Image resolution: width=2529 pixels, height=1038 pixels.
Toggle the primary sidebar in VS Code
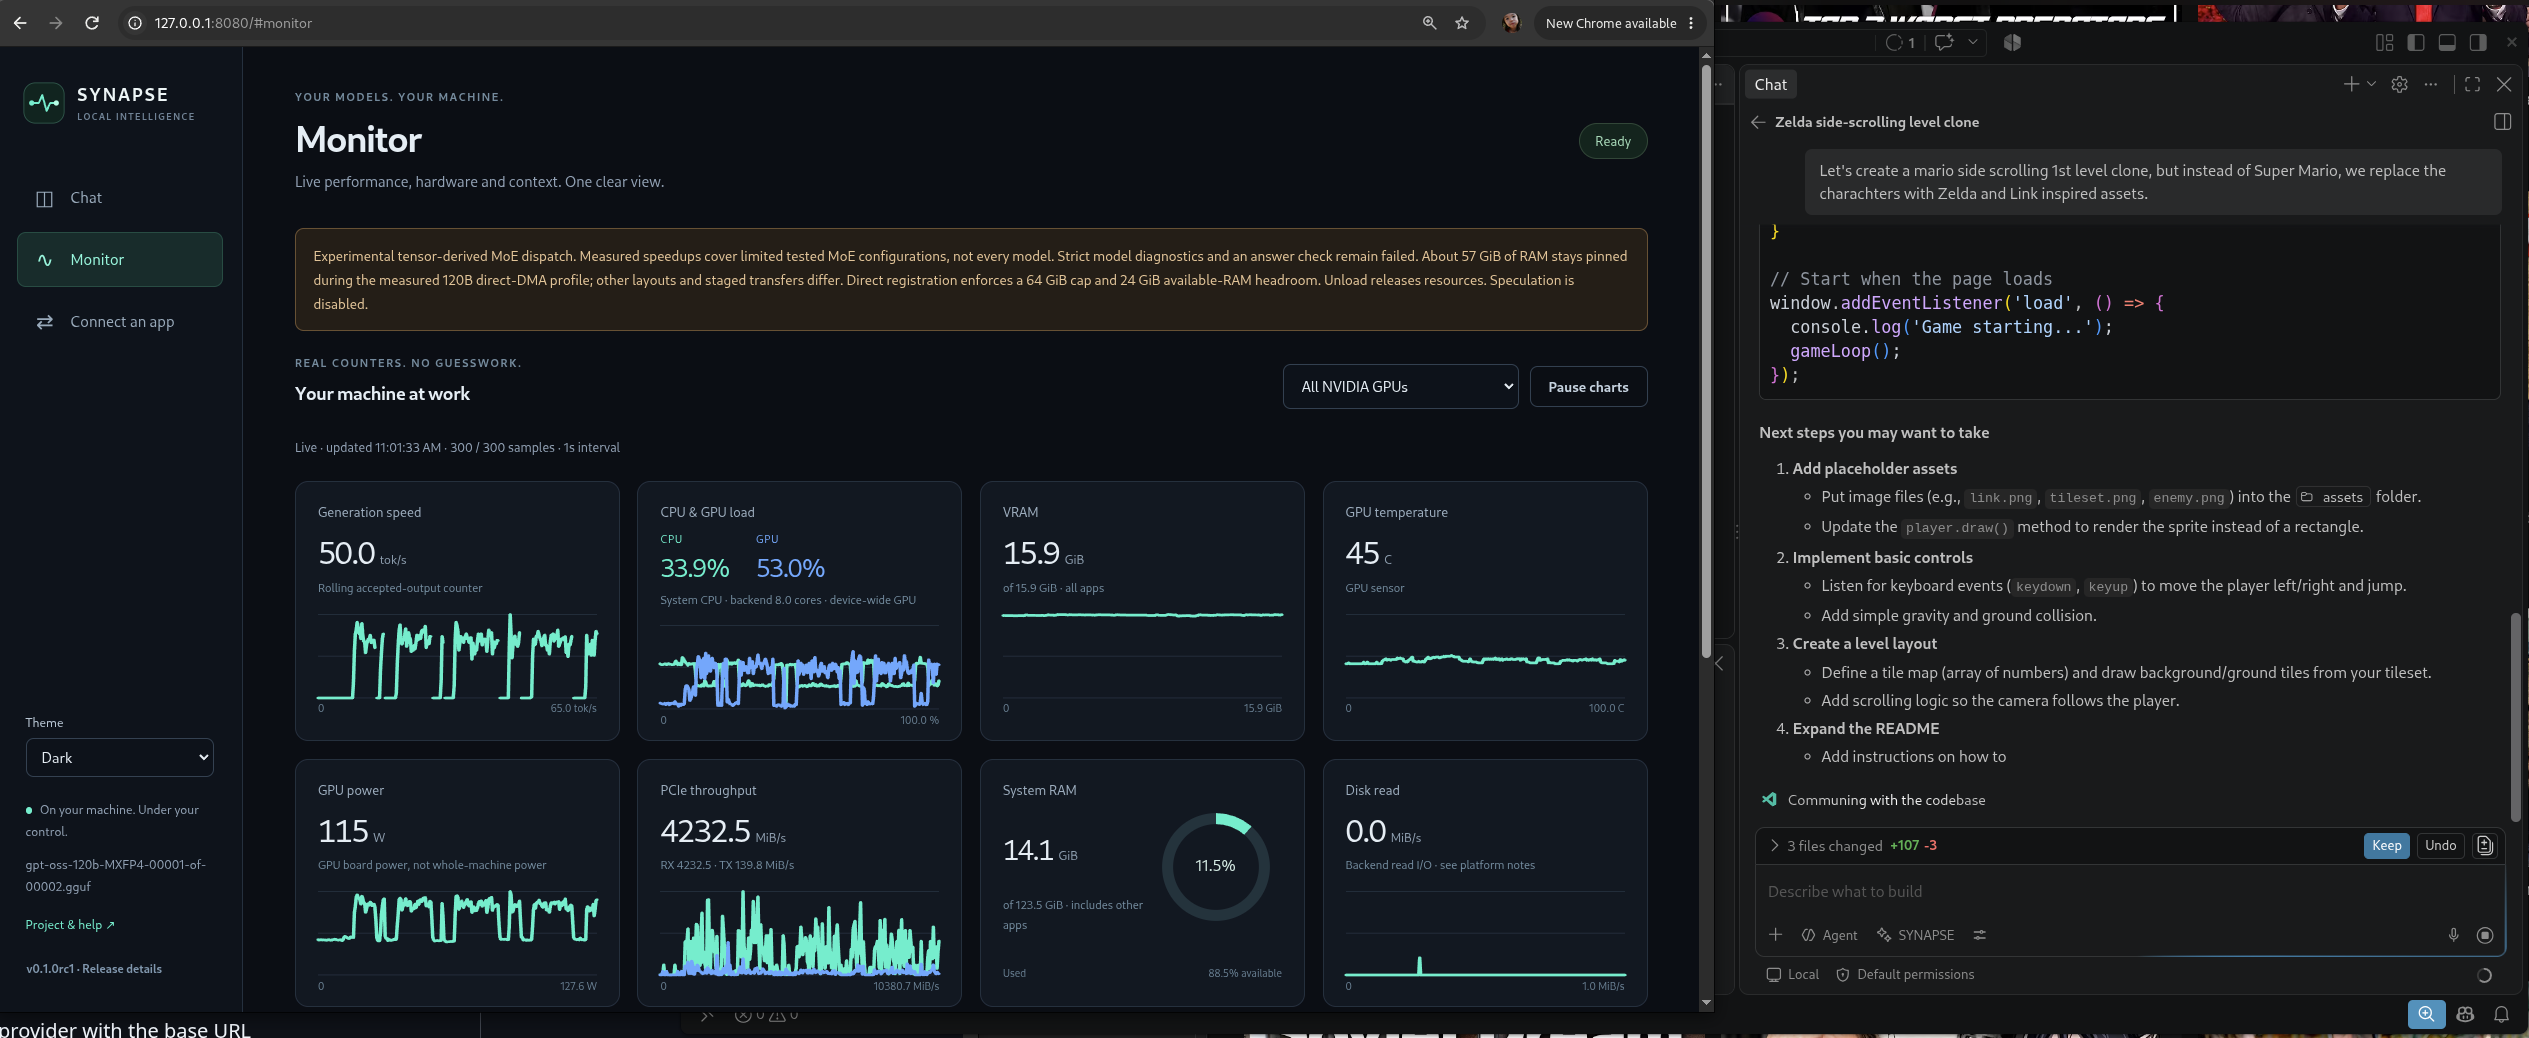2416,42
